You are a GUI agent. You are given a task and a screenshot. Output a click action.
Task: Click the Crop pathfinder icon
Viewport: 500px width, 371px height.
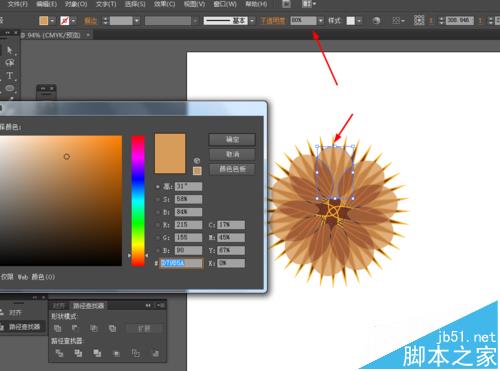pyautogui.click(x=116, y=353)
